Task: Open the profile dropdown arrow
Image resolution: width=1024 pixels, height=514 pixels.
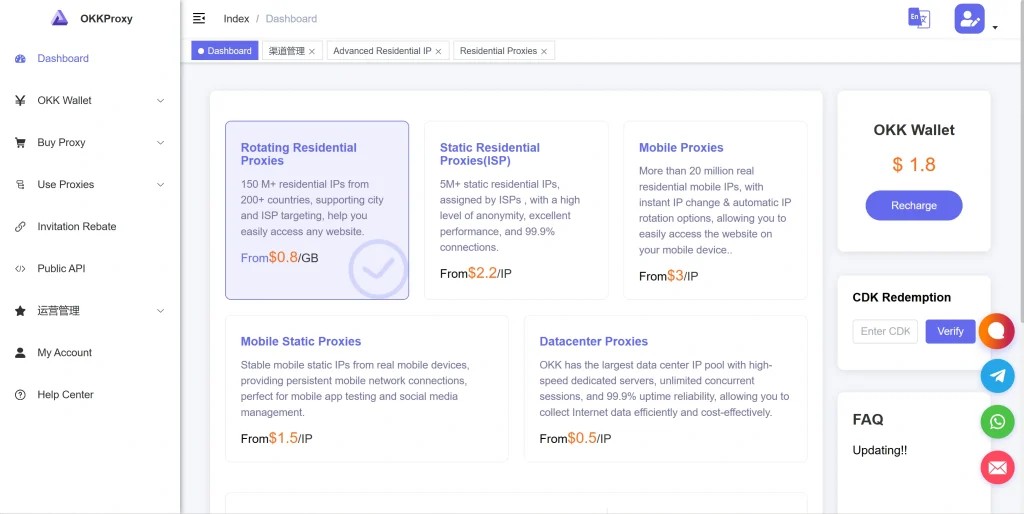Action: (x=995, y=27)
